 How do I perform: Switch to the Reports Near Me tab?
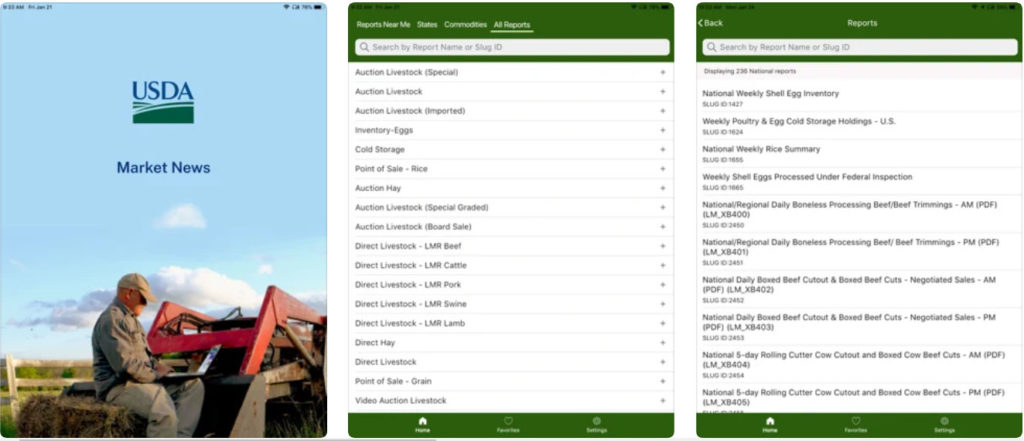(383, 24)
